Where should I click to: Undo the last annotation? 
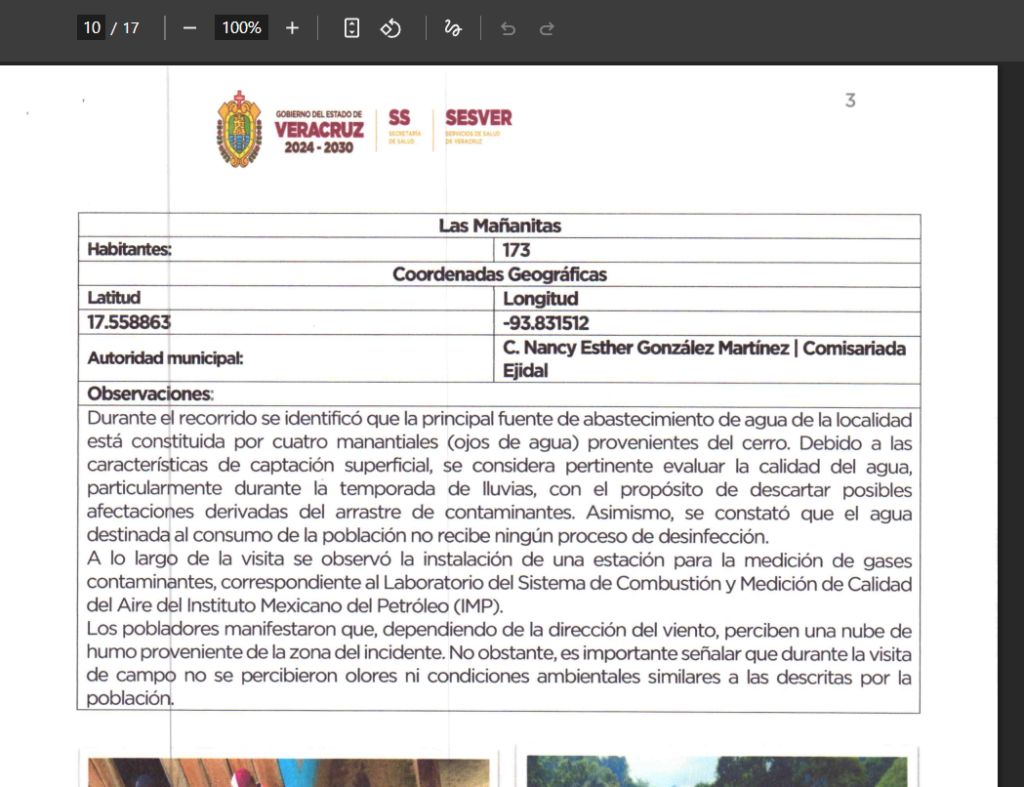(507, 28)
